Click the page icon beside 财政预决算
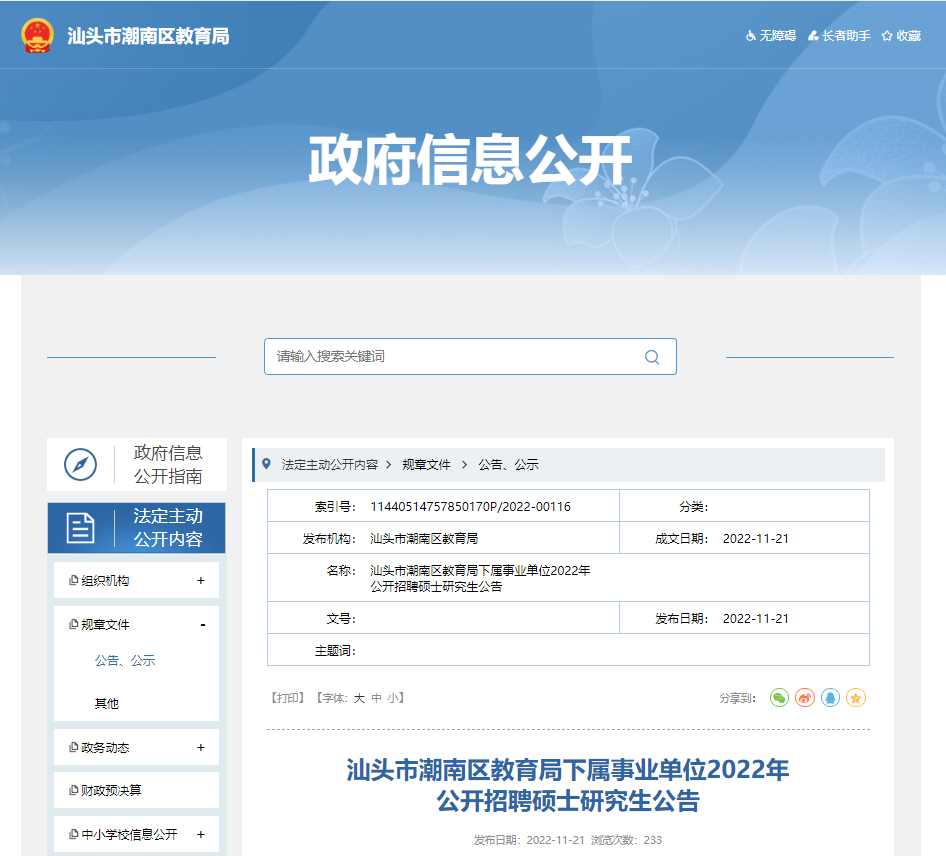Viewport: 946px width, 856px height. click(x=74, y=790)
